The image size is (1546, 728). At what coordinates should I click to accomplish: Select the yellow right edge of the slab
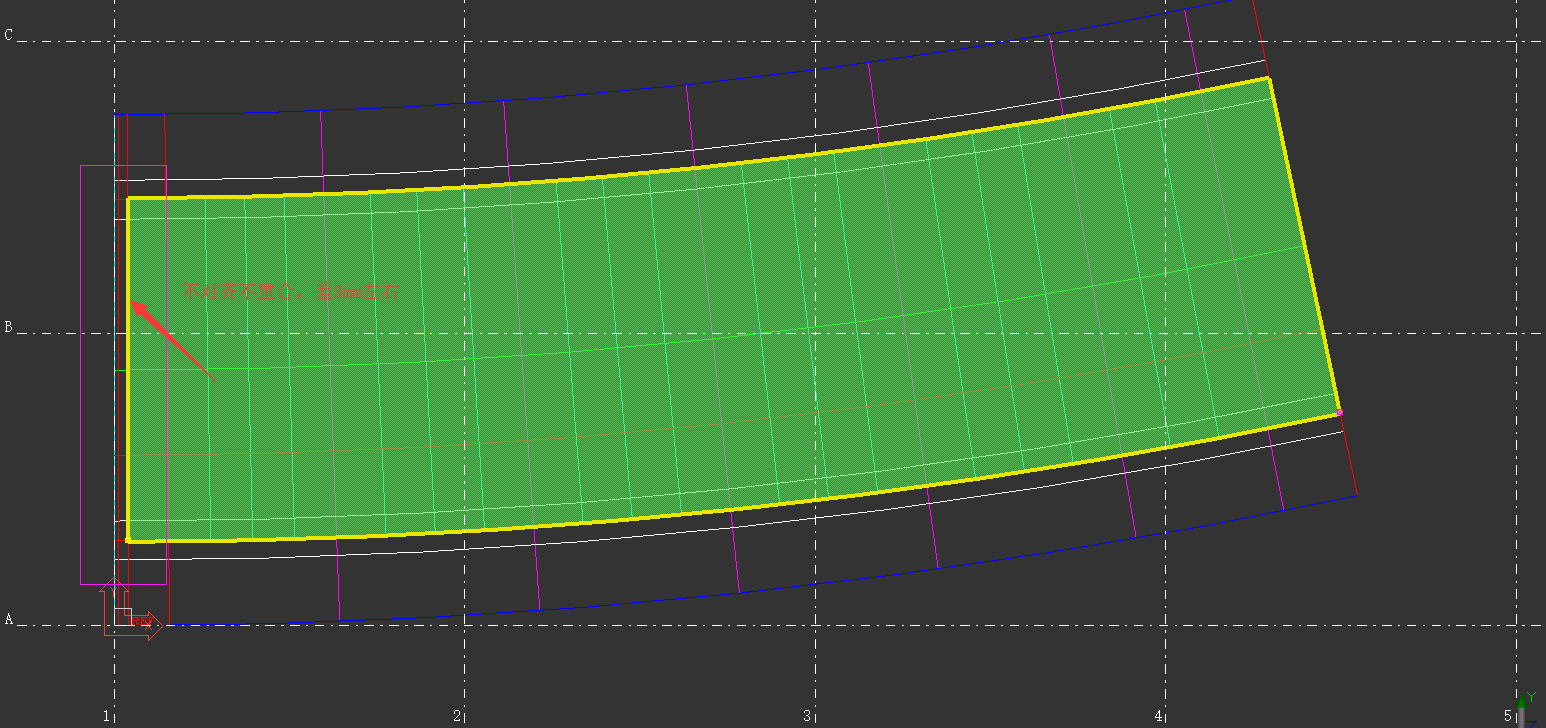pyautogui.click(x=1304, y=245)
